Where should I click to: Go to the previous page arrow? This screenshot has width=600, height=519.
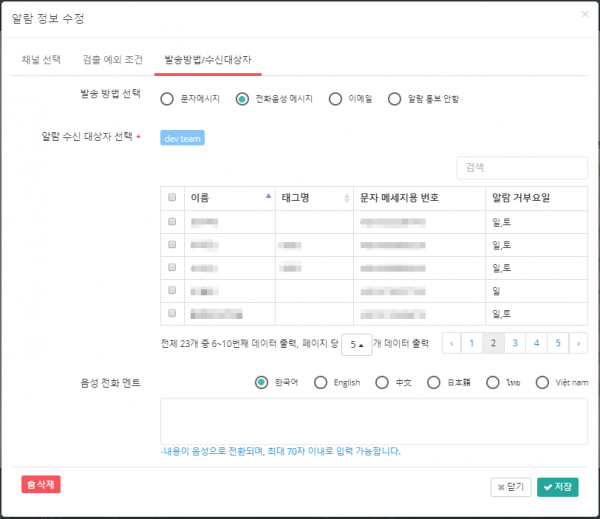(452, 343)
